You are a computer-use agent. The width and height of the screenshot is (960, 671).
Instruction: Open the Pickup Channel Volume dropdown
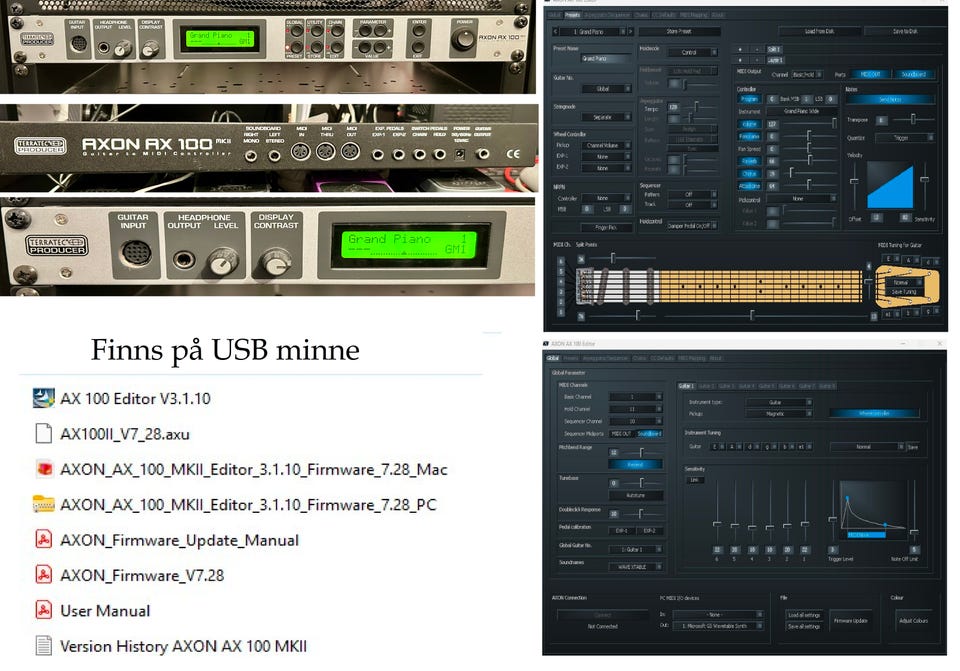click(x=606, y=146)
